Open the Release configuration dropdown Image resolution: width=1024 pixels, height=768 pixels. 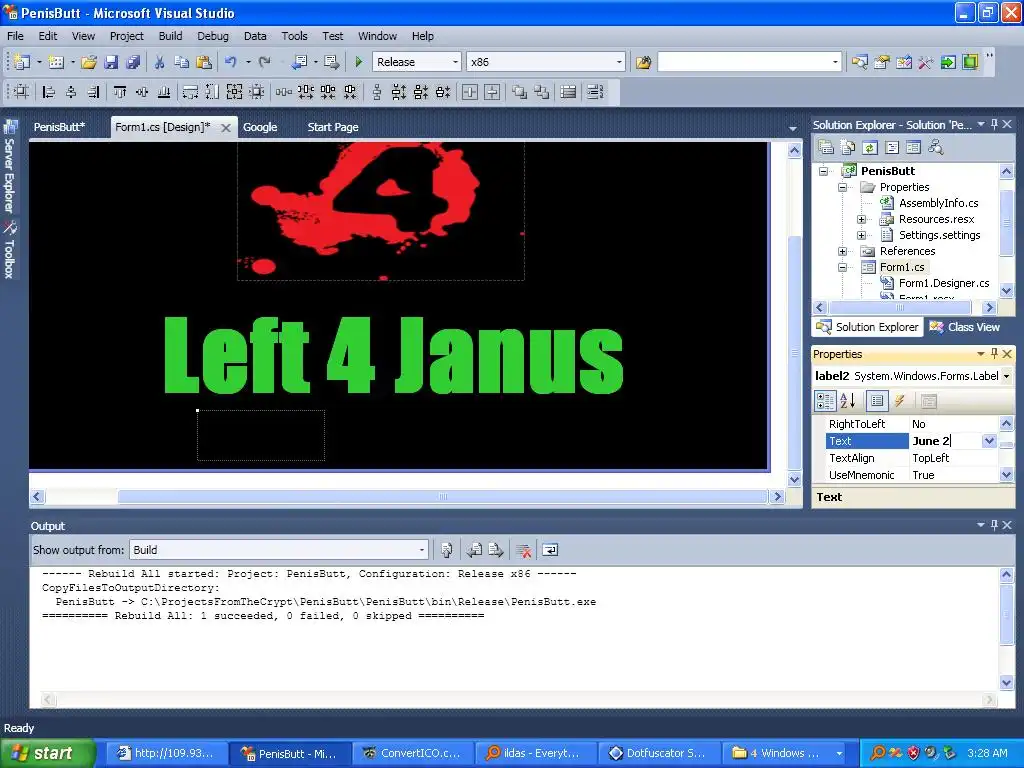[x=456, y=62]
